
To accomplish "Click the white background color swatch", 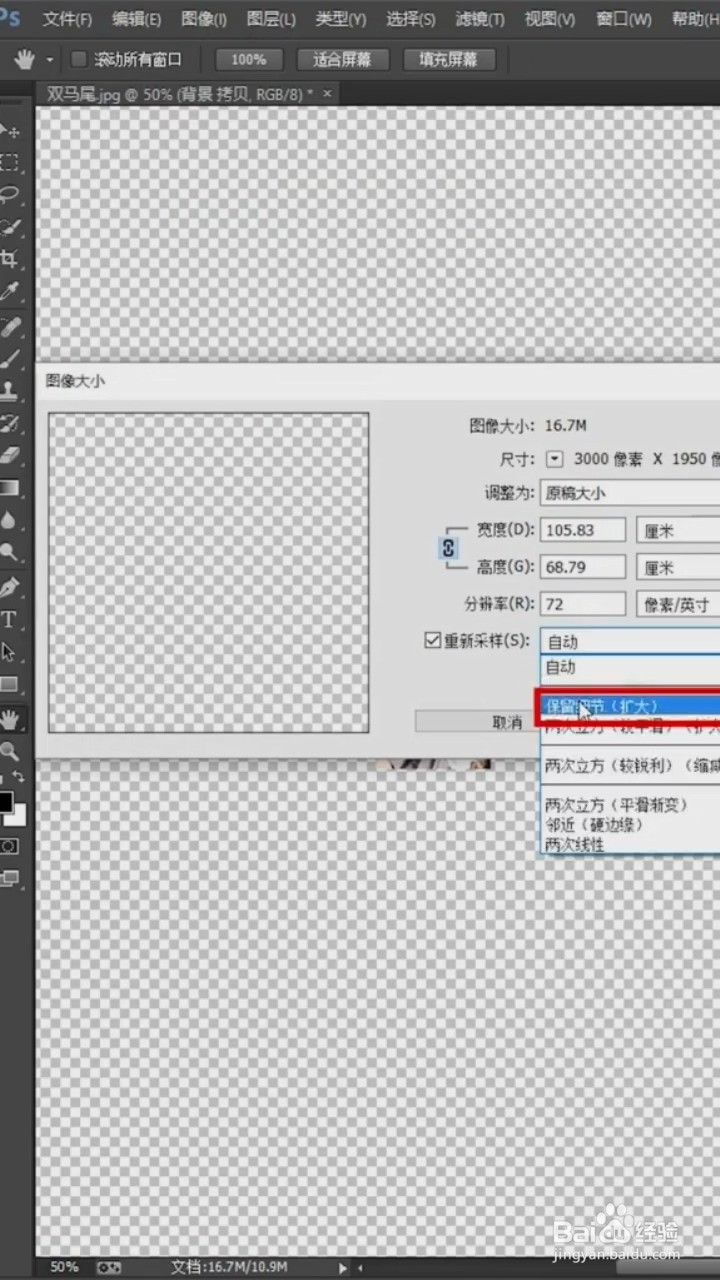I will 19,817.
